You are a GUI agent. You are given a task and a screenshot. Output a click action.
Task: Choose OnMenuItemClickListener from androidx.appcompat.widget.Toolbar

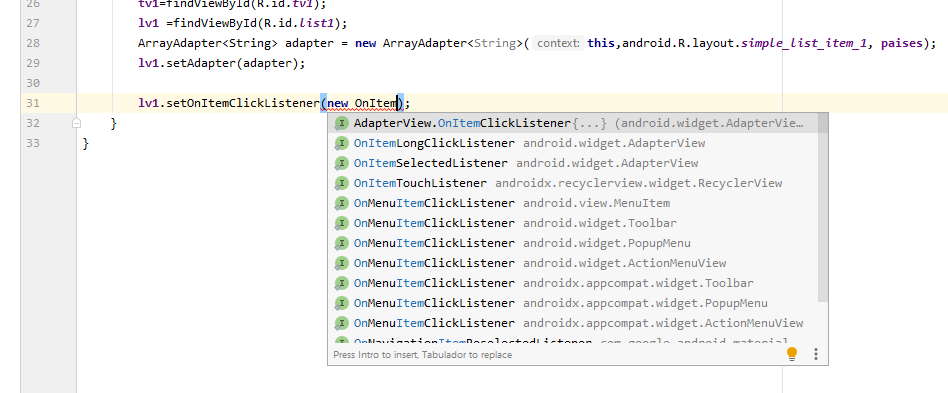pos(573,283)
